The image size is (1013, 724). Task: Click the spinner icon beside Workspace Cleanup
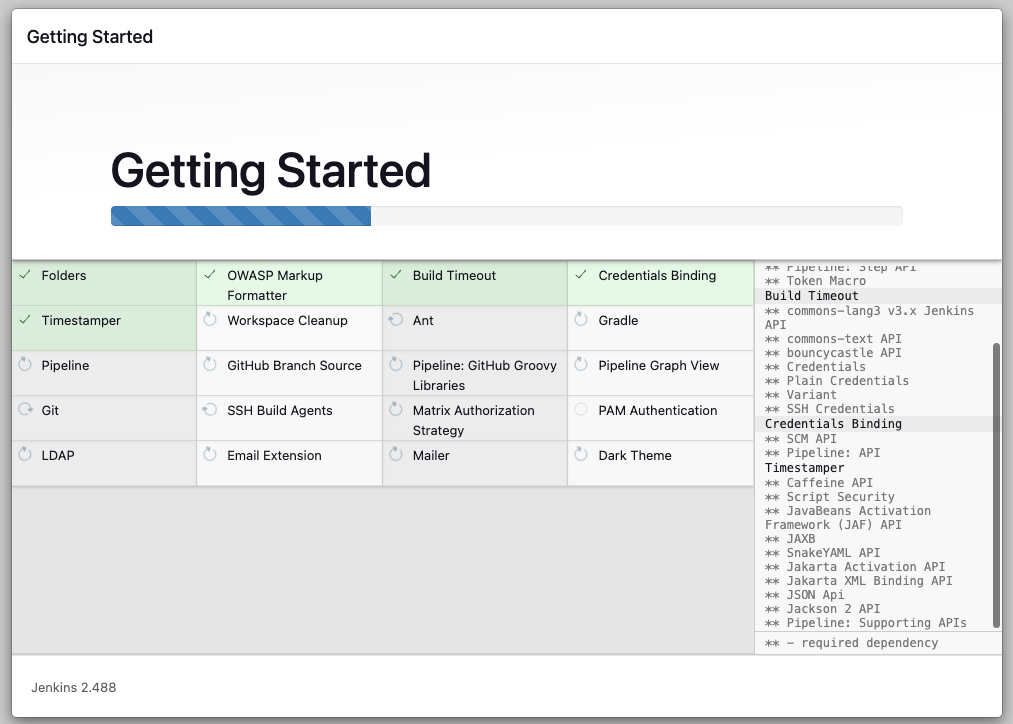pyautogui.click(x=210, y=319)
